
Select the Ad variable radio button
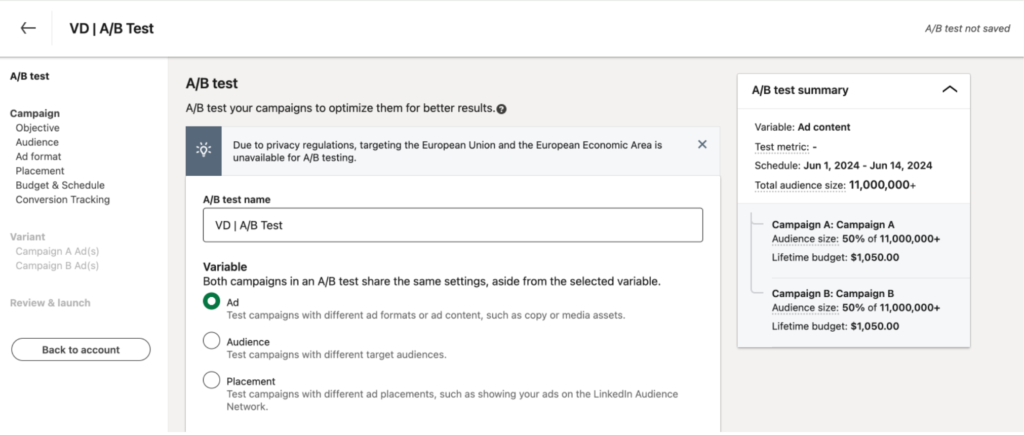coord(211,302)
